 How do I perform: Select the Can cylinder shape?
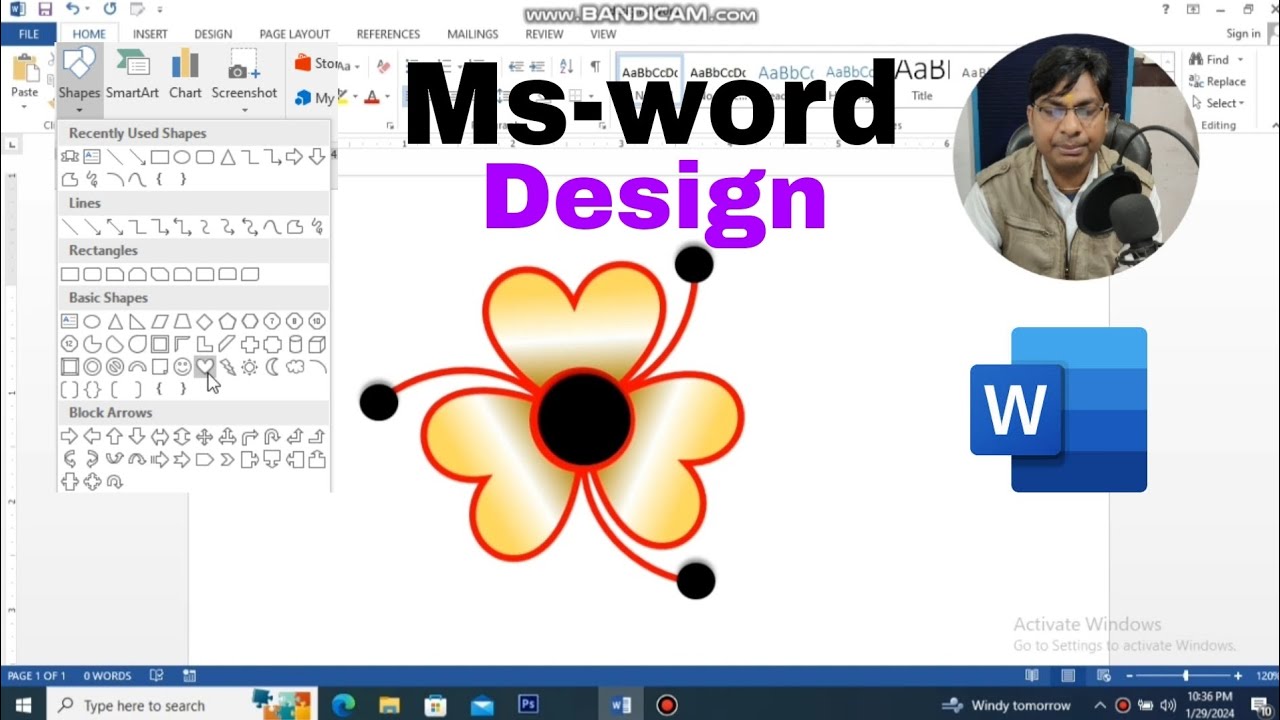pyautogui.click(x=294, y=345)
